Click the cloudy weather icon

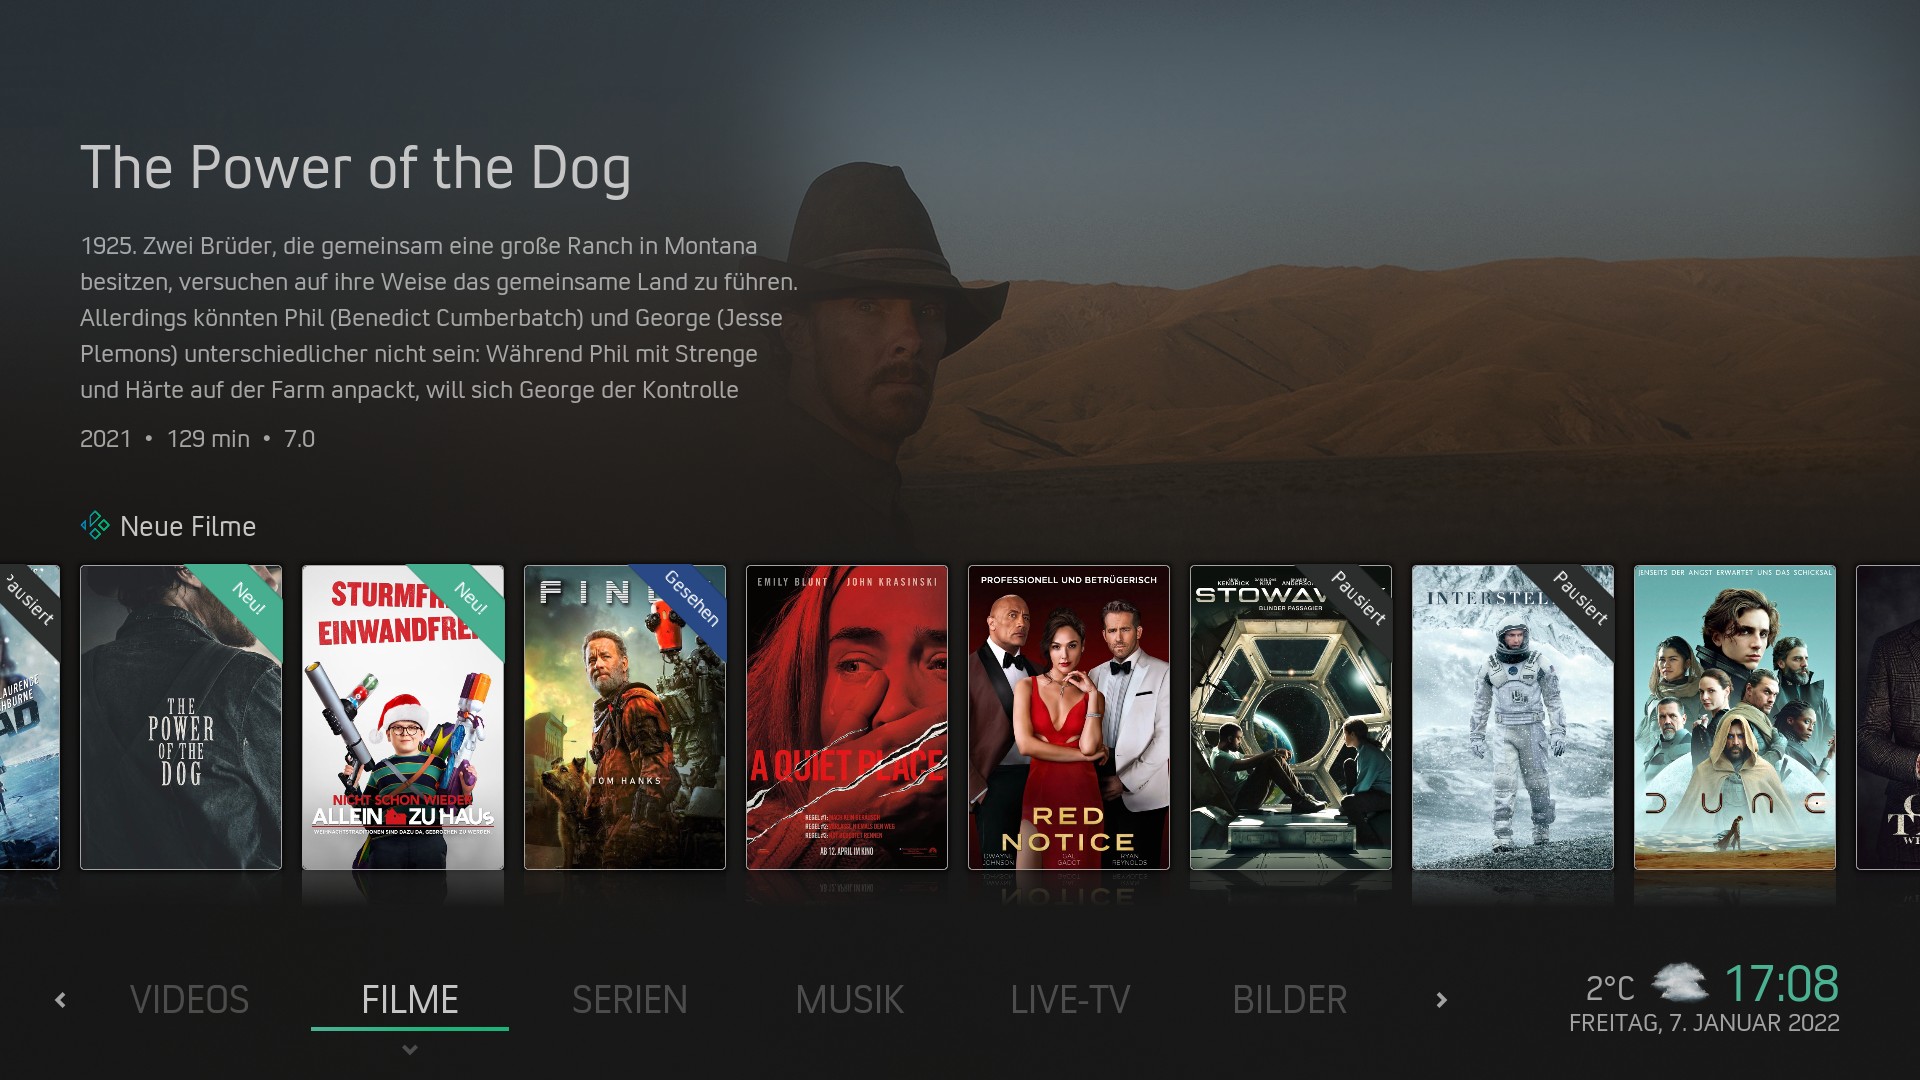[x=1679, y=983]
